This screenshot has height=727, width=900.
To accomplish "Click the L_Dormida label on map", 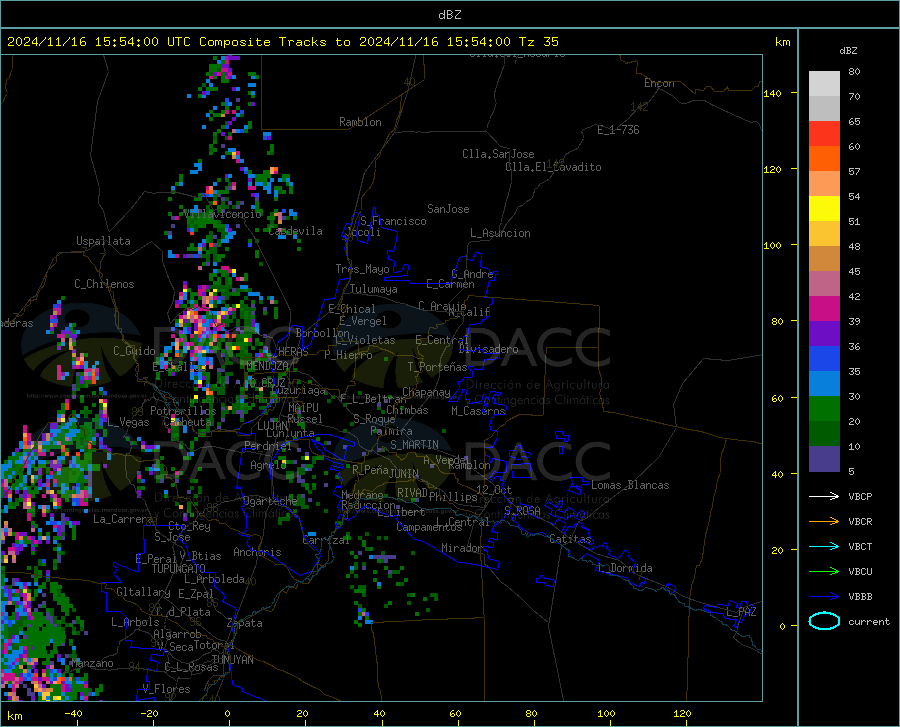I will pyautogui.click(x=625, y=568).
